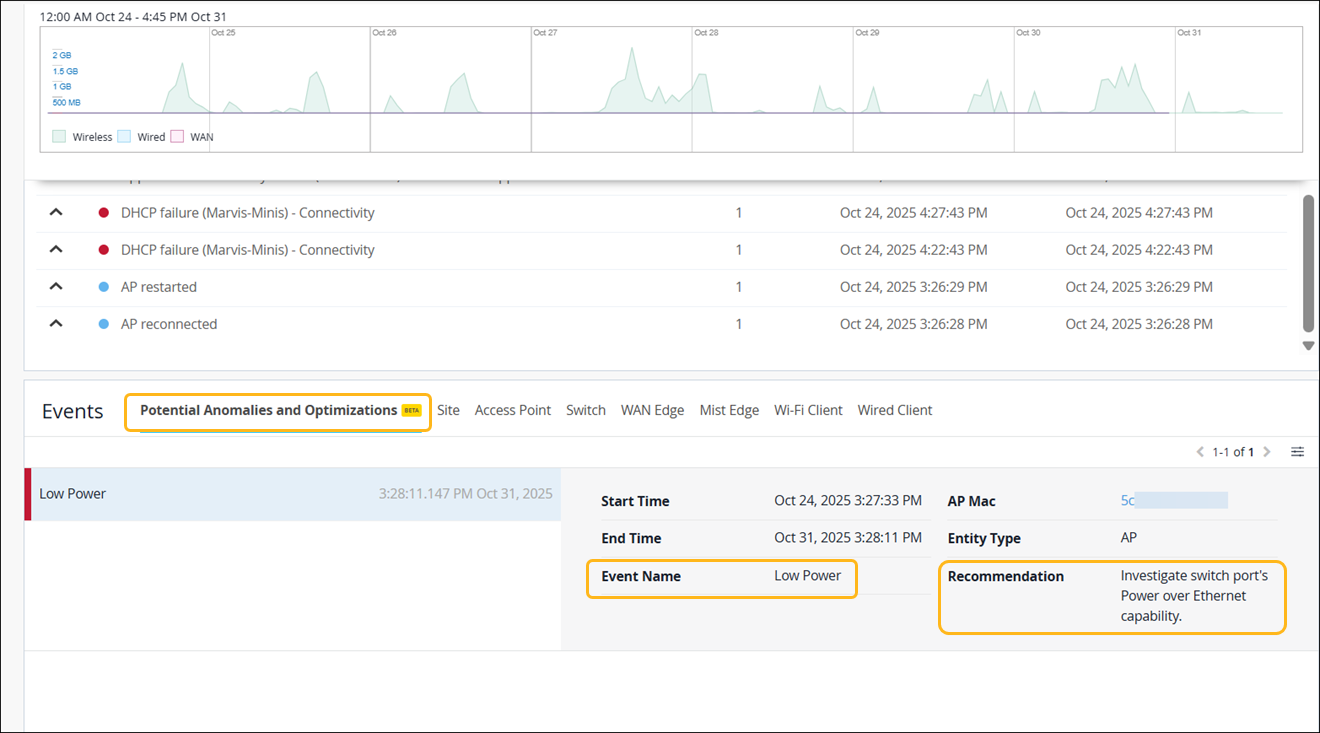Image resolution: width=1320 pixels, height=733 pixels.
Task: Open the events table settings icon
Action: [1297, 452]
